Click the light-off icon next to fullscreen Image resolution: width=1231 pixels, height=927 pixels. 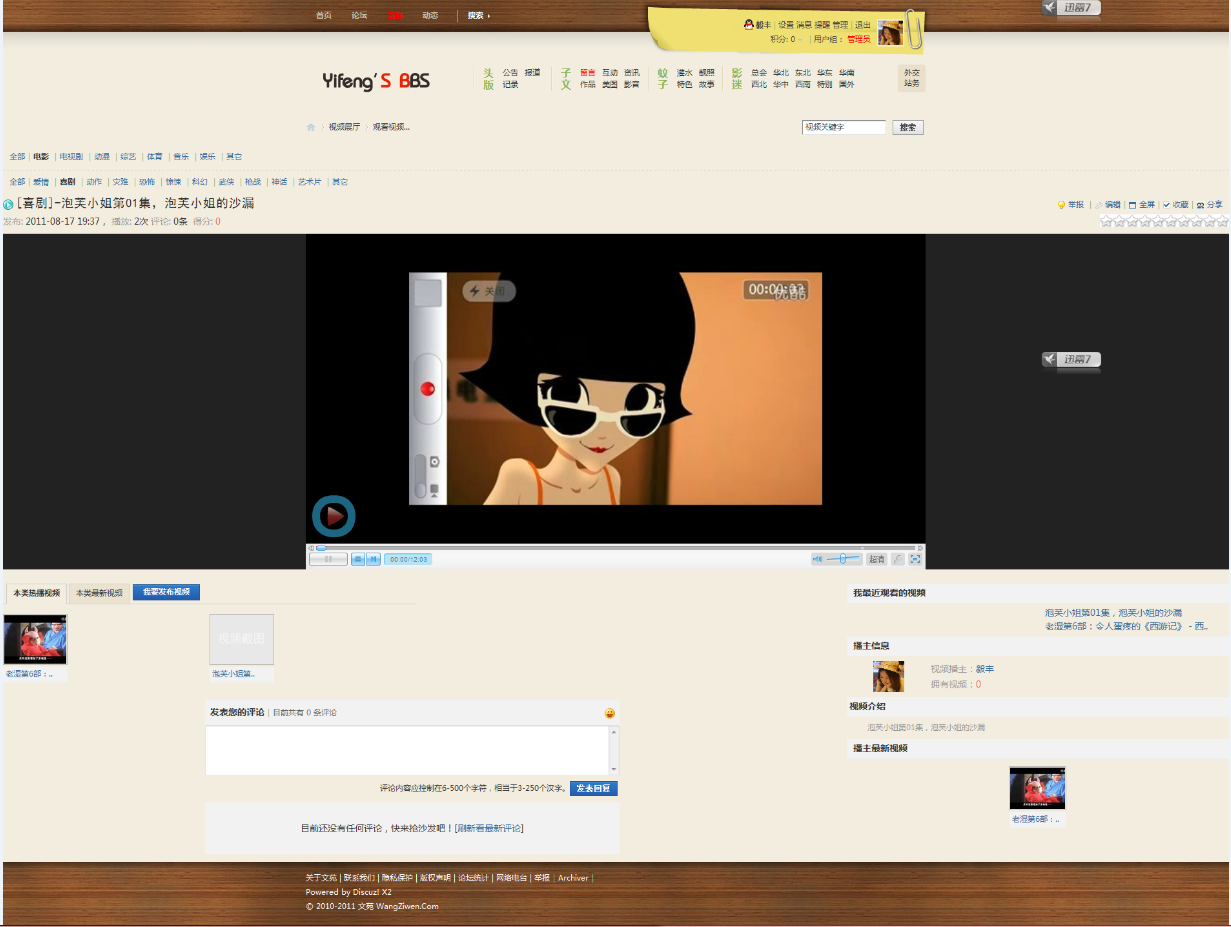pyautogui.click(x=898, y=559)
